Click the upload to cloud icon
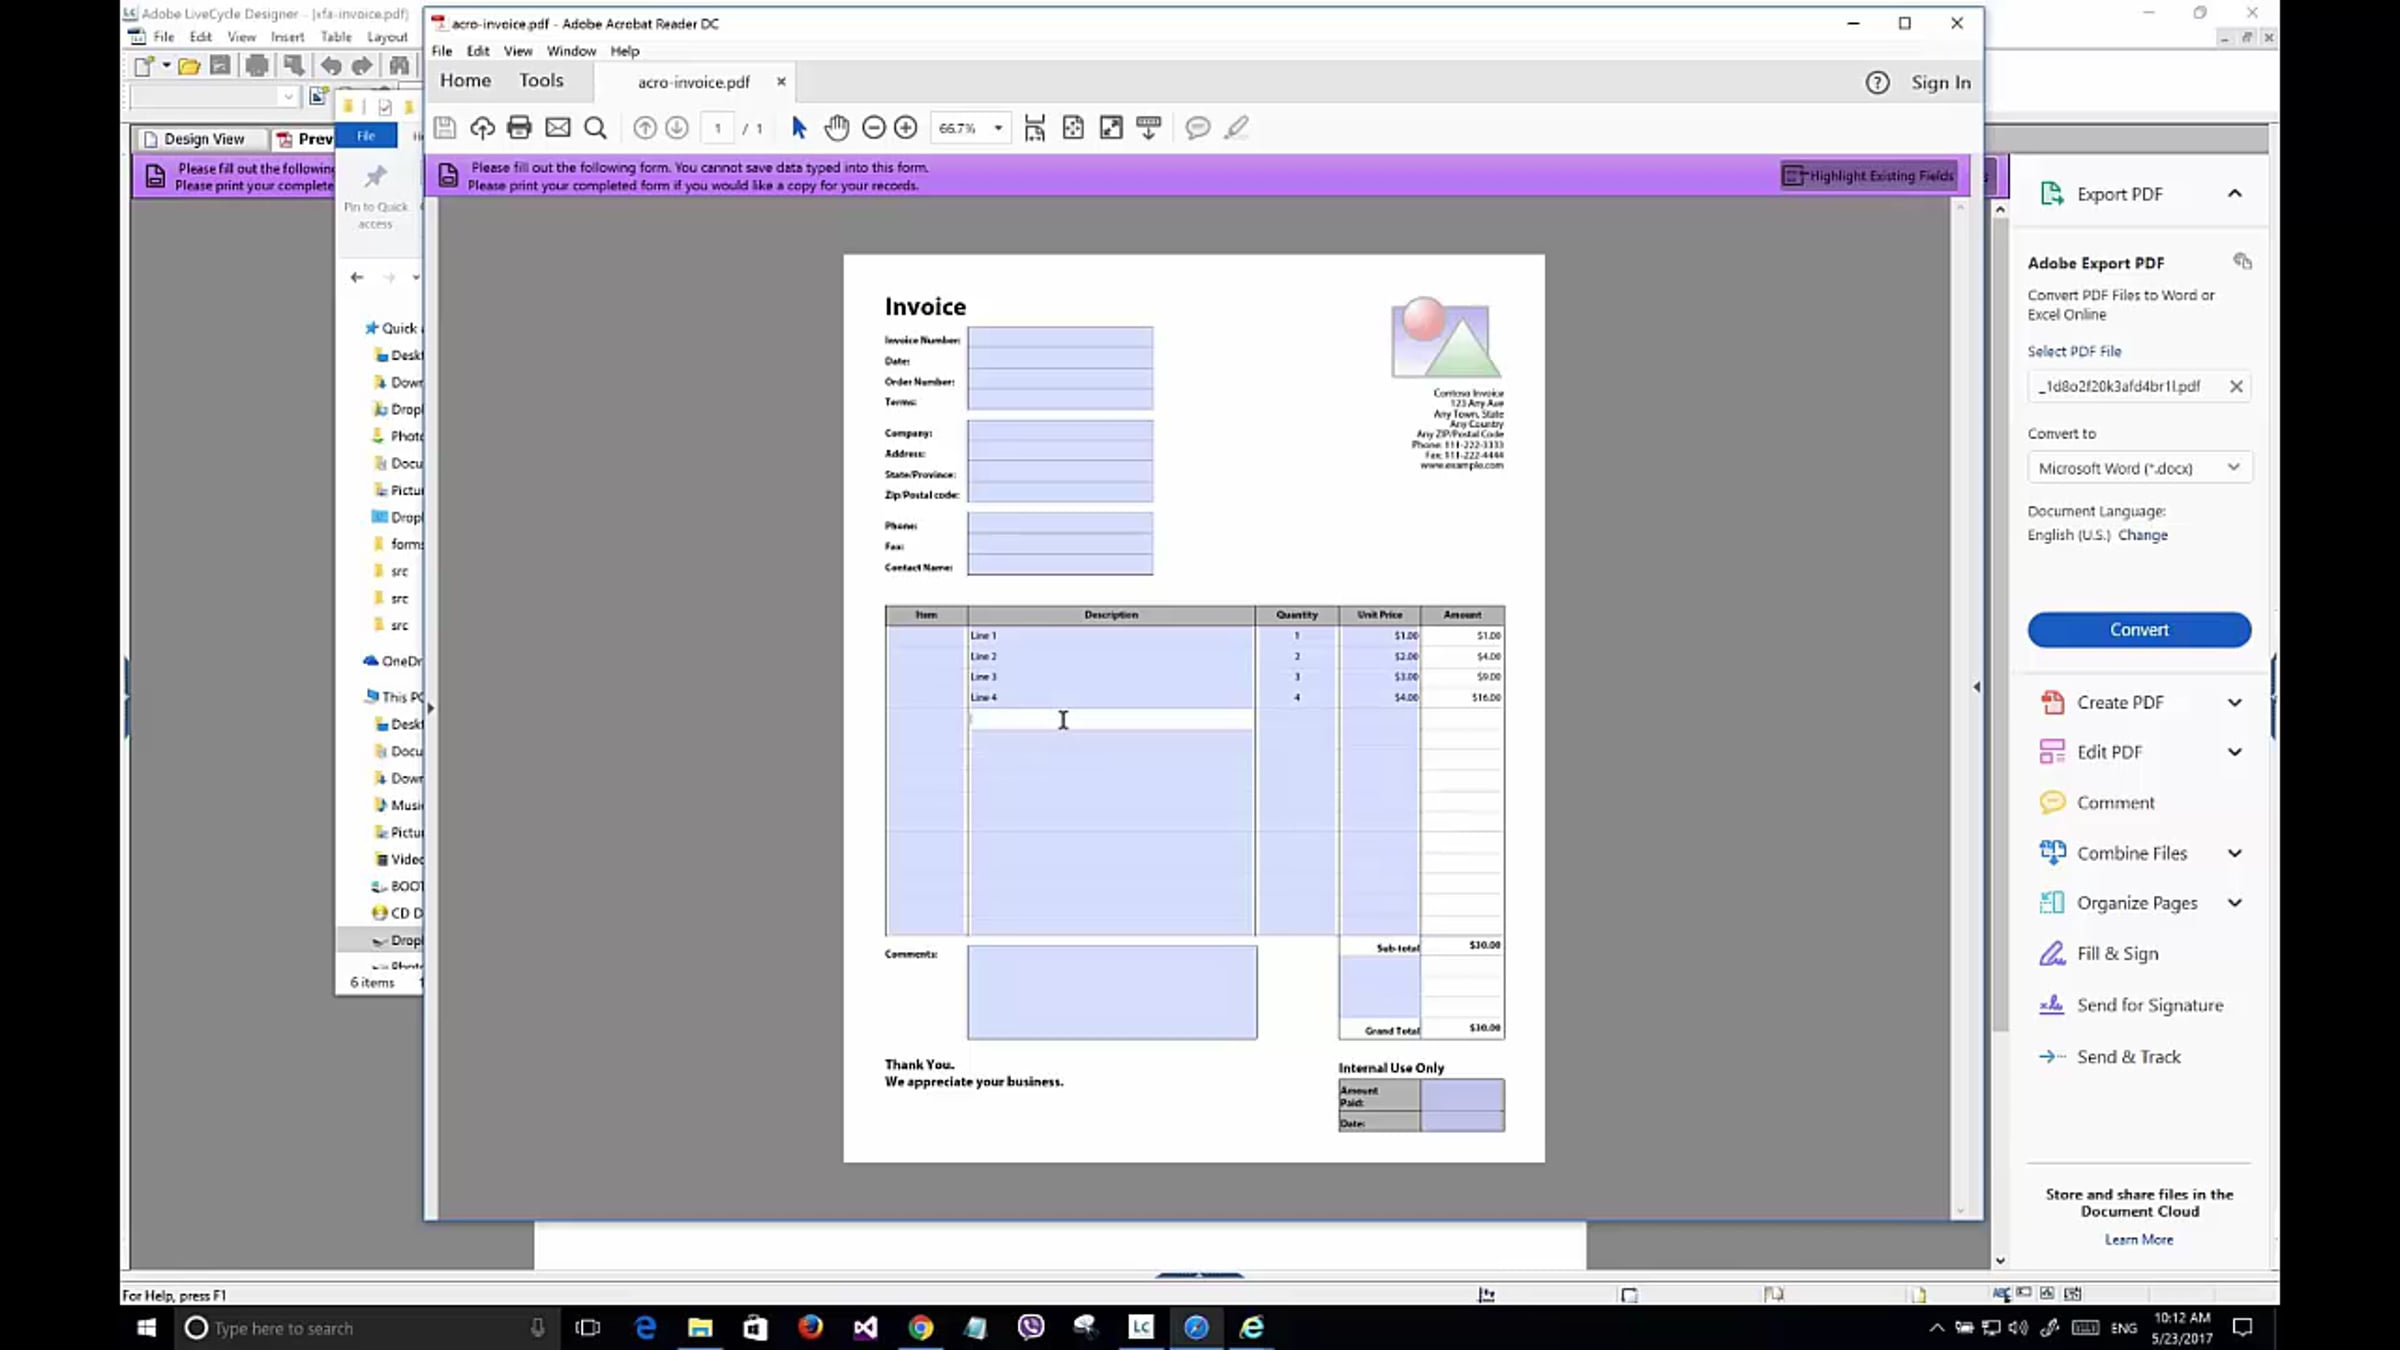The height and width of the screenshot is (1350, 2400). [483, 127]
